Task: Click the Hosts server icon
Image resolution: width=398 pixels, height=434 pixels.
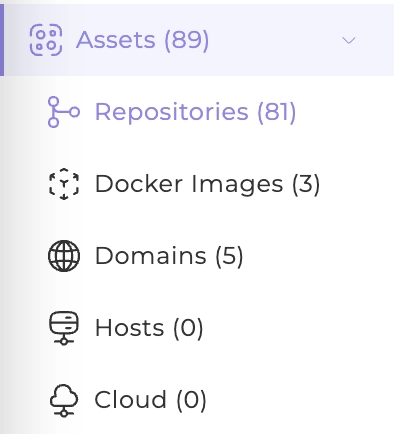Action: (x=64, y=328)
